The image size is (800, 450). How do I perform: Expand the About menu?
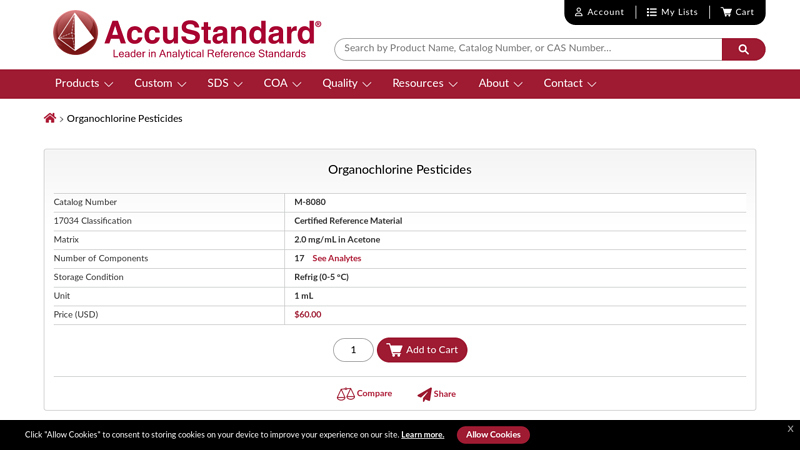coord(500,83)
